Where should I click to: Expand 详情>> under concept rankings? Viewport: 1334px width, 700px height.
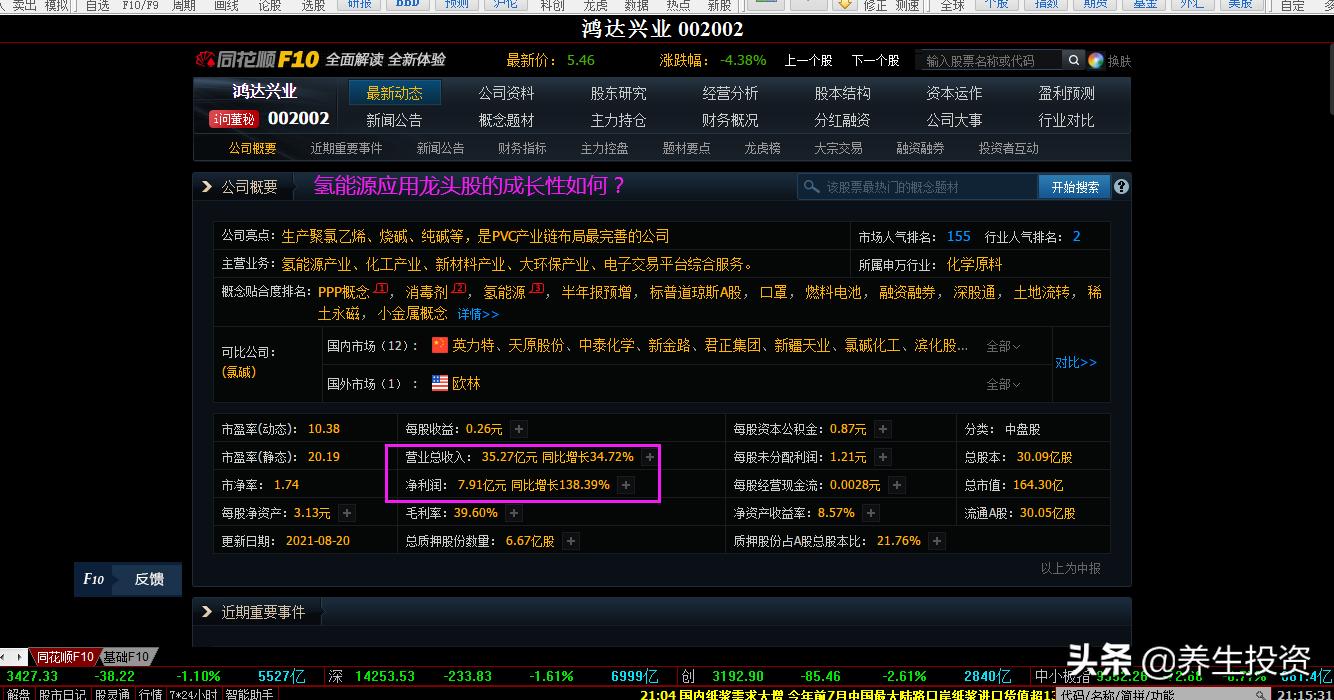tap(477, 314)
